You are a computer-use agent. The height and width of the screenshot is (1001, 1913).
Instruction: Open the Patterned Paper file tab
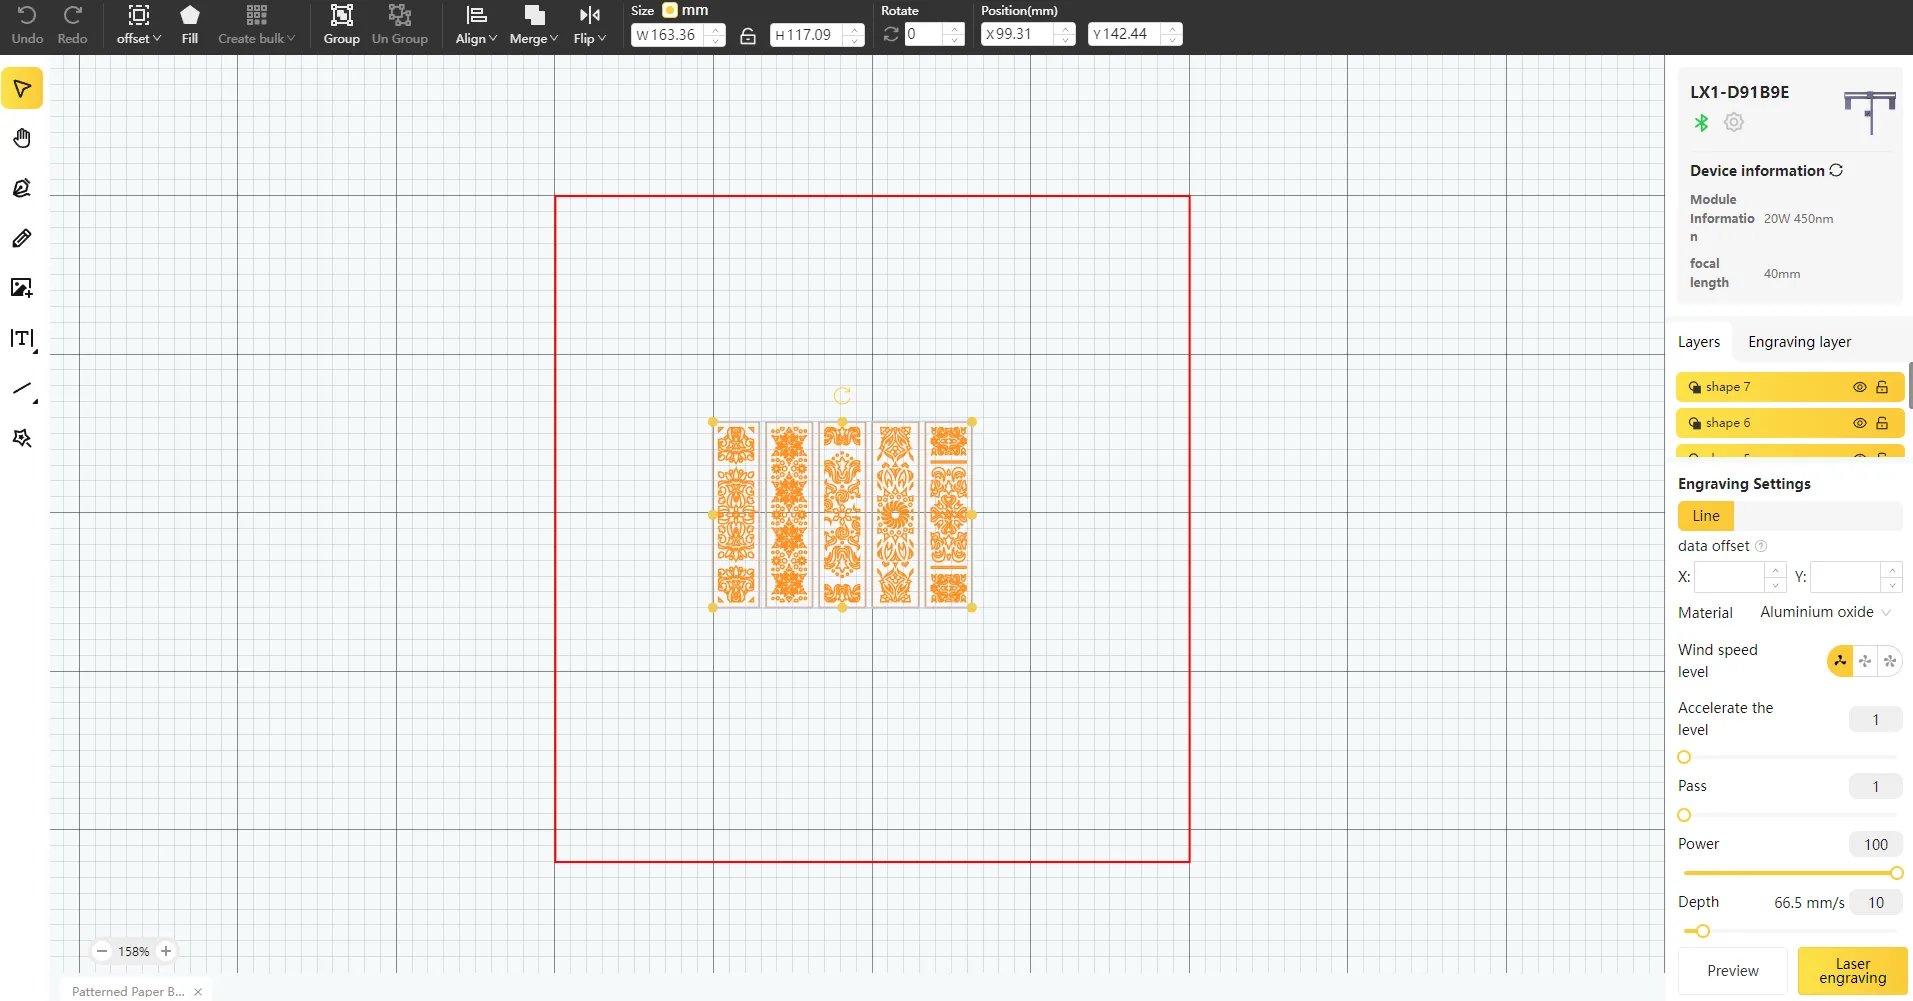click(128, 991)
